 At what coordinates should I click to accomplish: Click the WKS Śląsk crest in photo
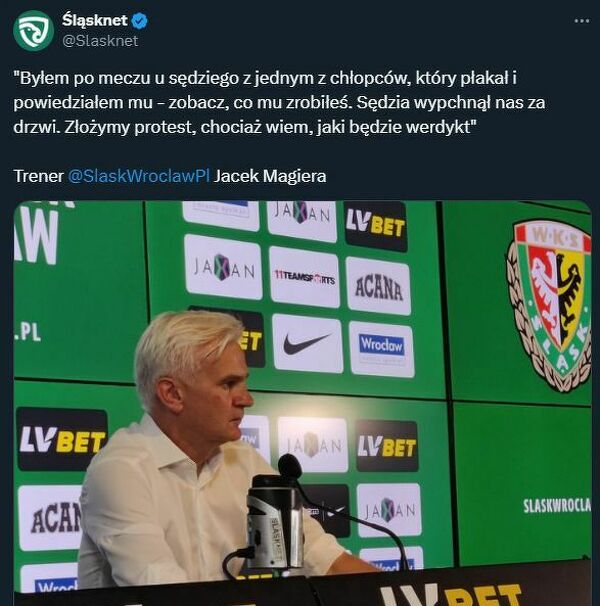549,304
